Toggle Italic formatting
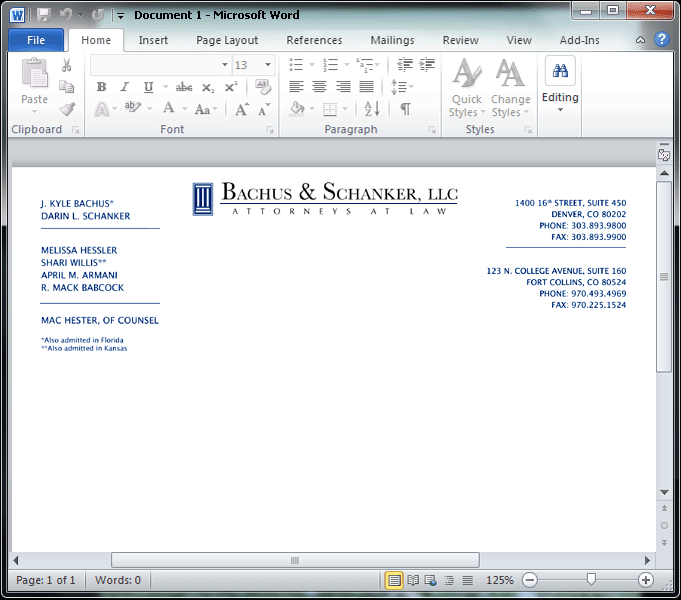This screenshot has height=600, width=681. 125,87
